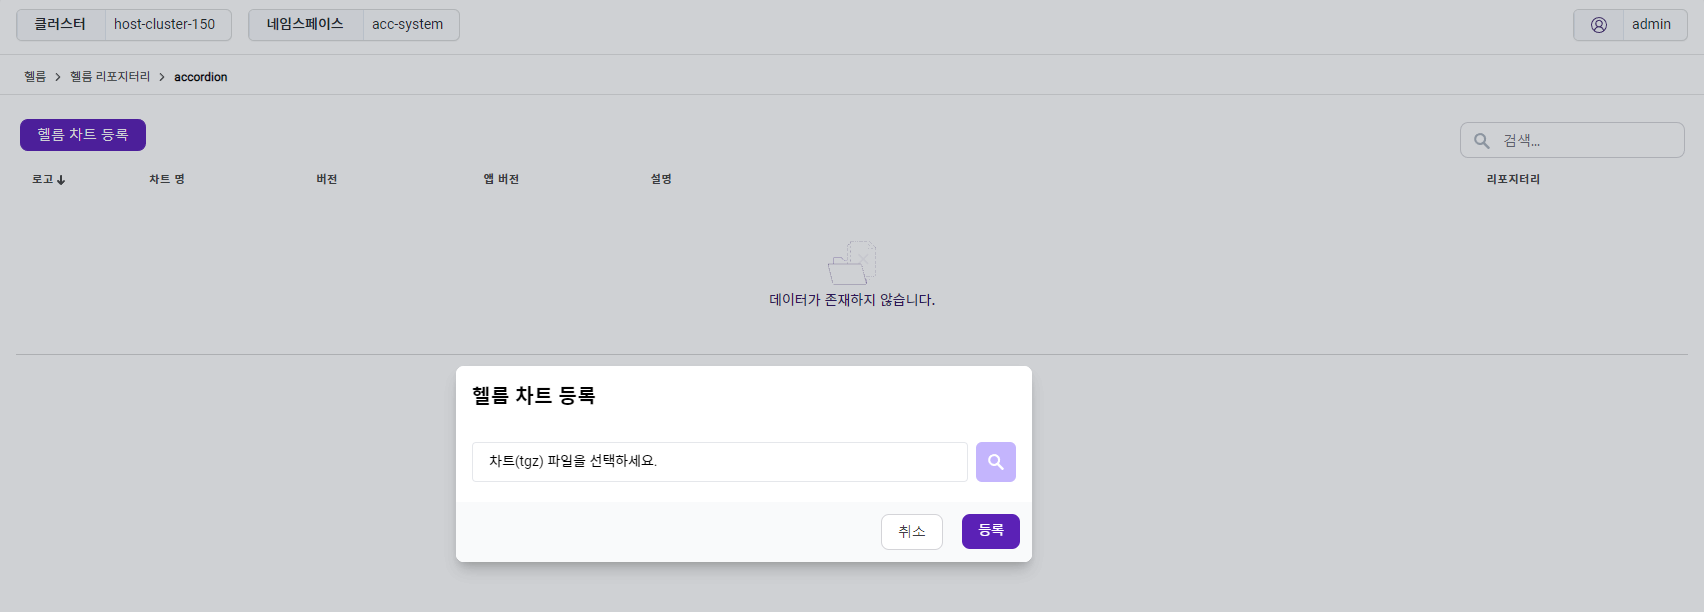This screenshot has width=1704, height=612.
Task: Click the admin user profile icon
Action: tap(1599, 25)
